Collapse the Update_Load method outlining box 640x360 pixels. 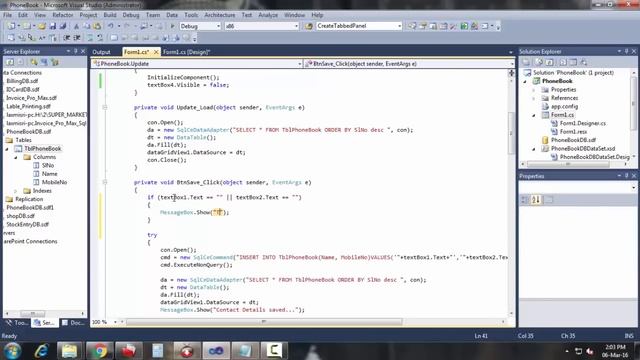pos(105,107)
